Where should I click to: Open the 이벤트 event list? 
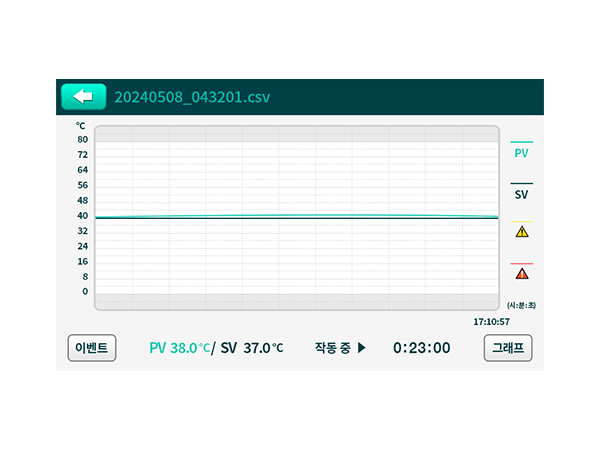tap(92, 348)
